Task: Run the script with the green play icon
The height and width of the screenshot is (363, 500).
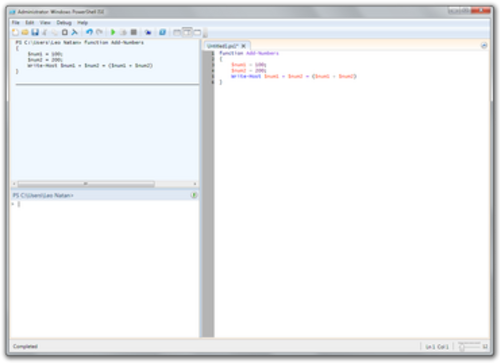Action: click(113, 32)
